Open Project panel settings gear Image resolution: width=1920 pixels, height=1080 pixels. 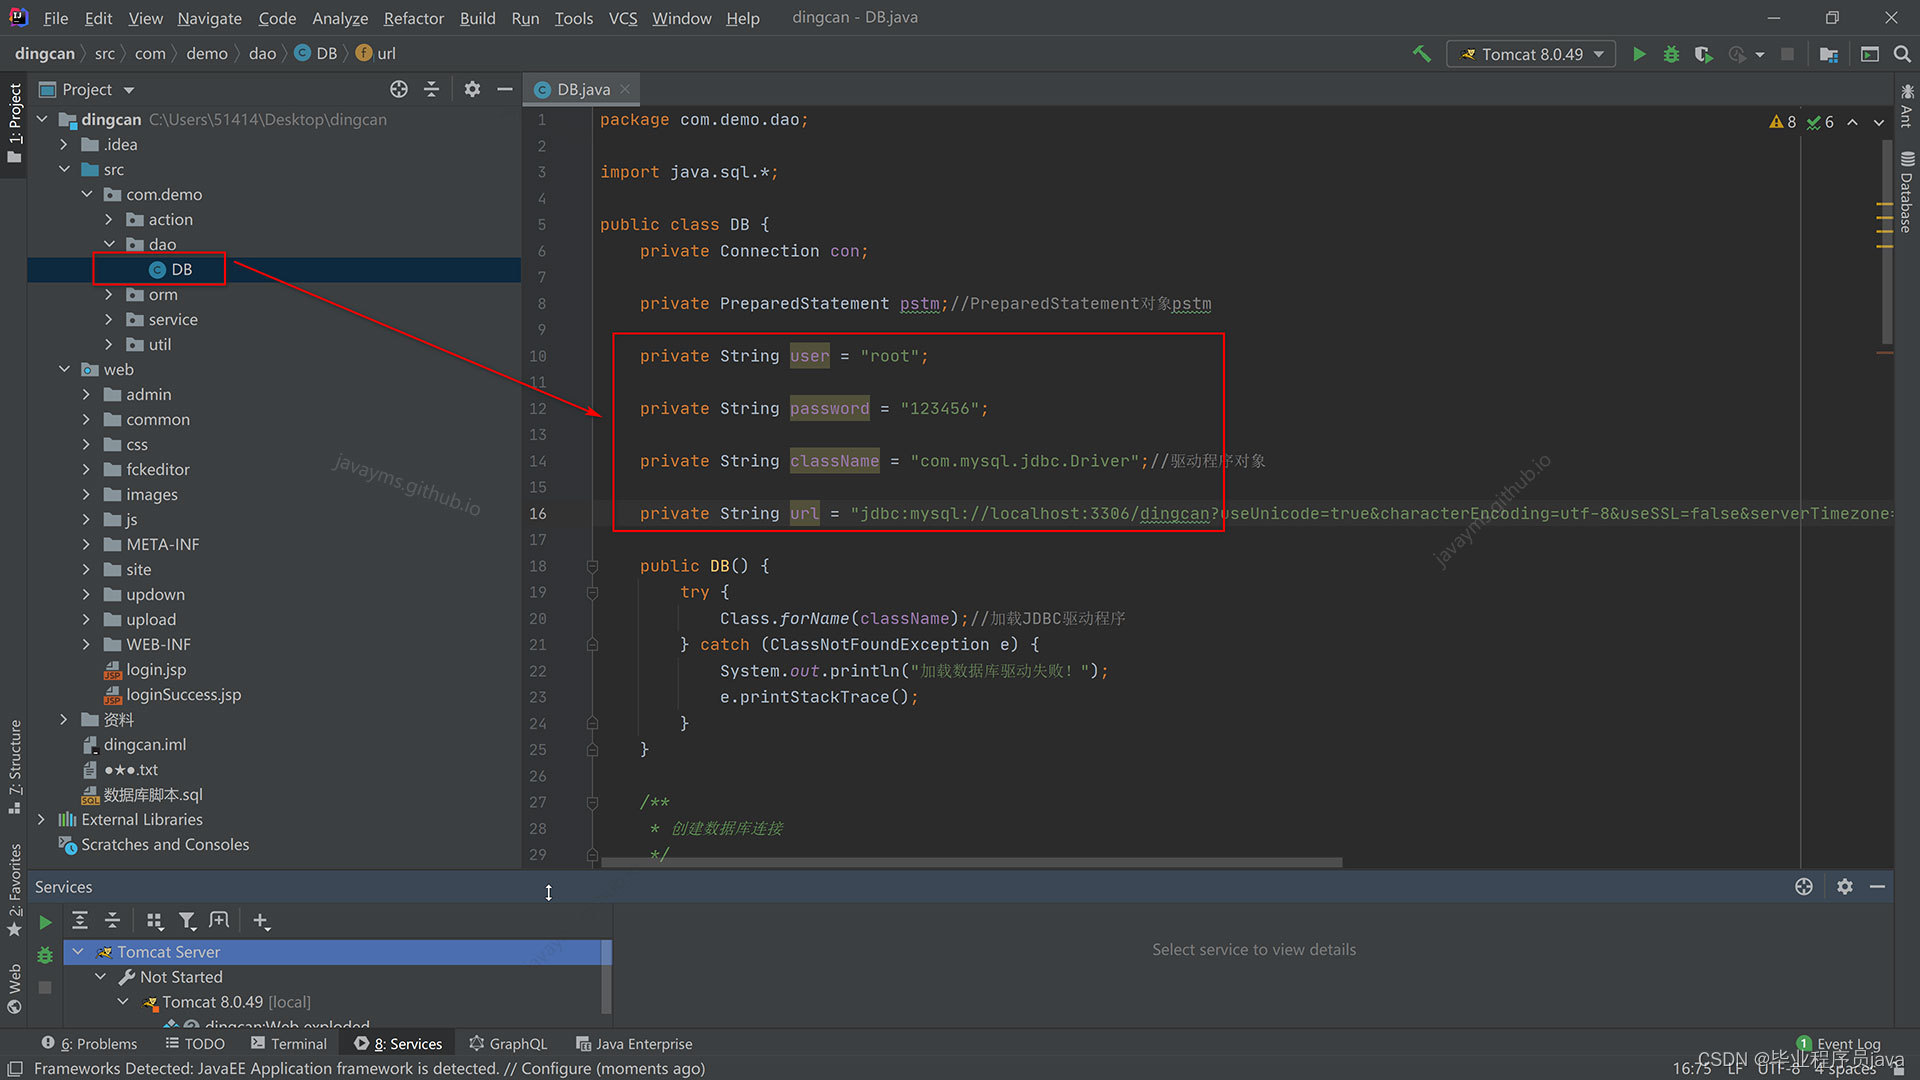click(x=472, y=89)
